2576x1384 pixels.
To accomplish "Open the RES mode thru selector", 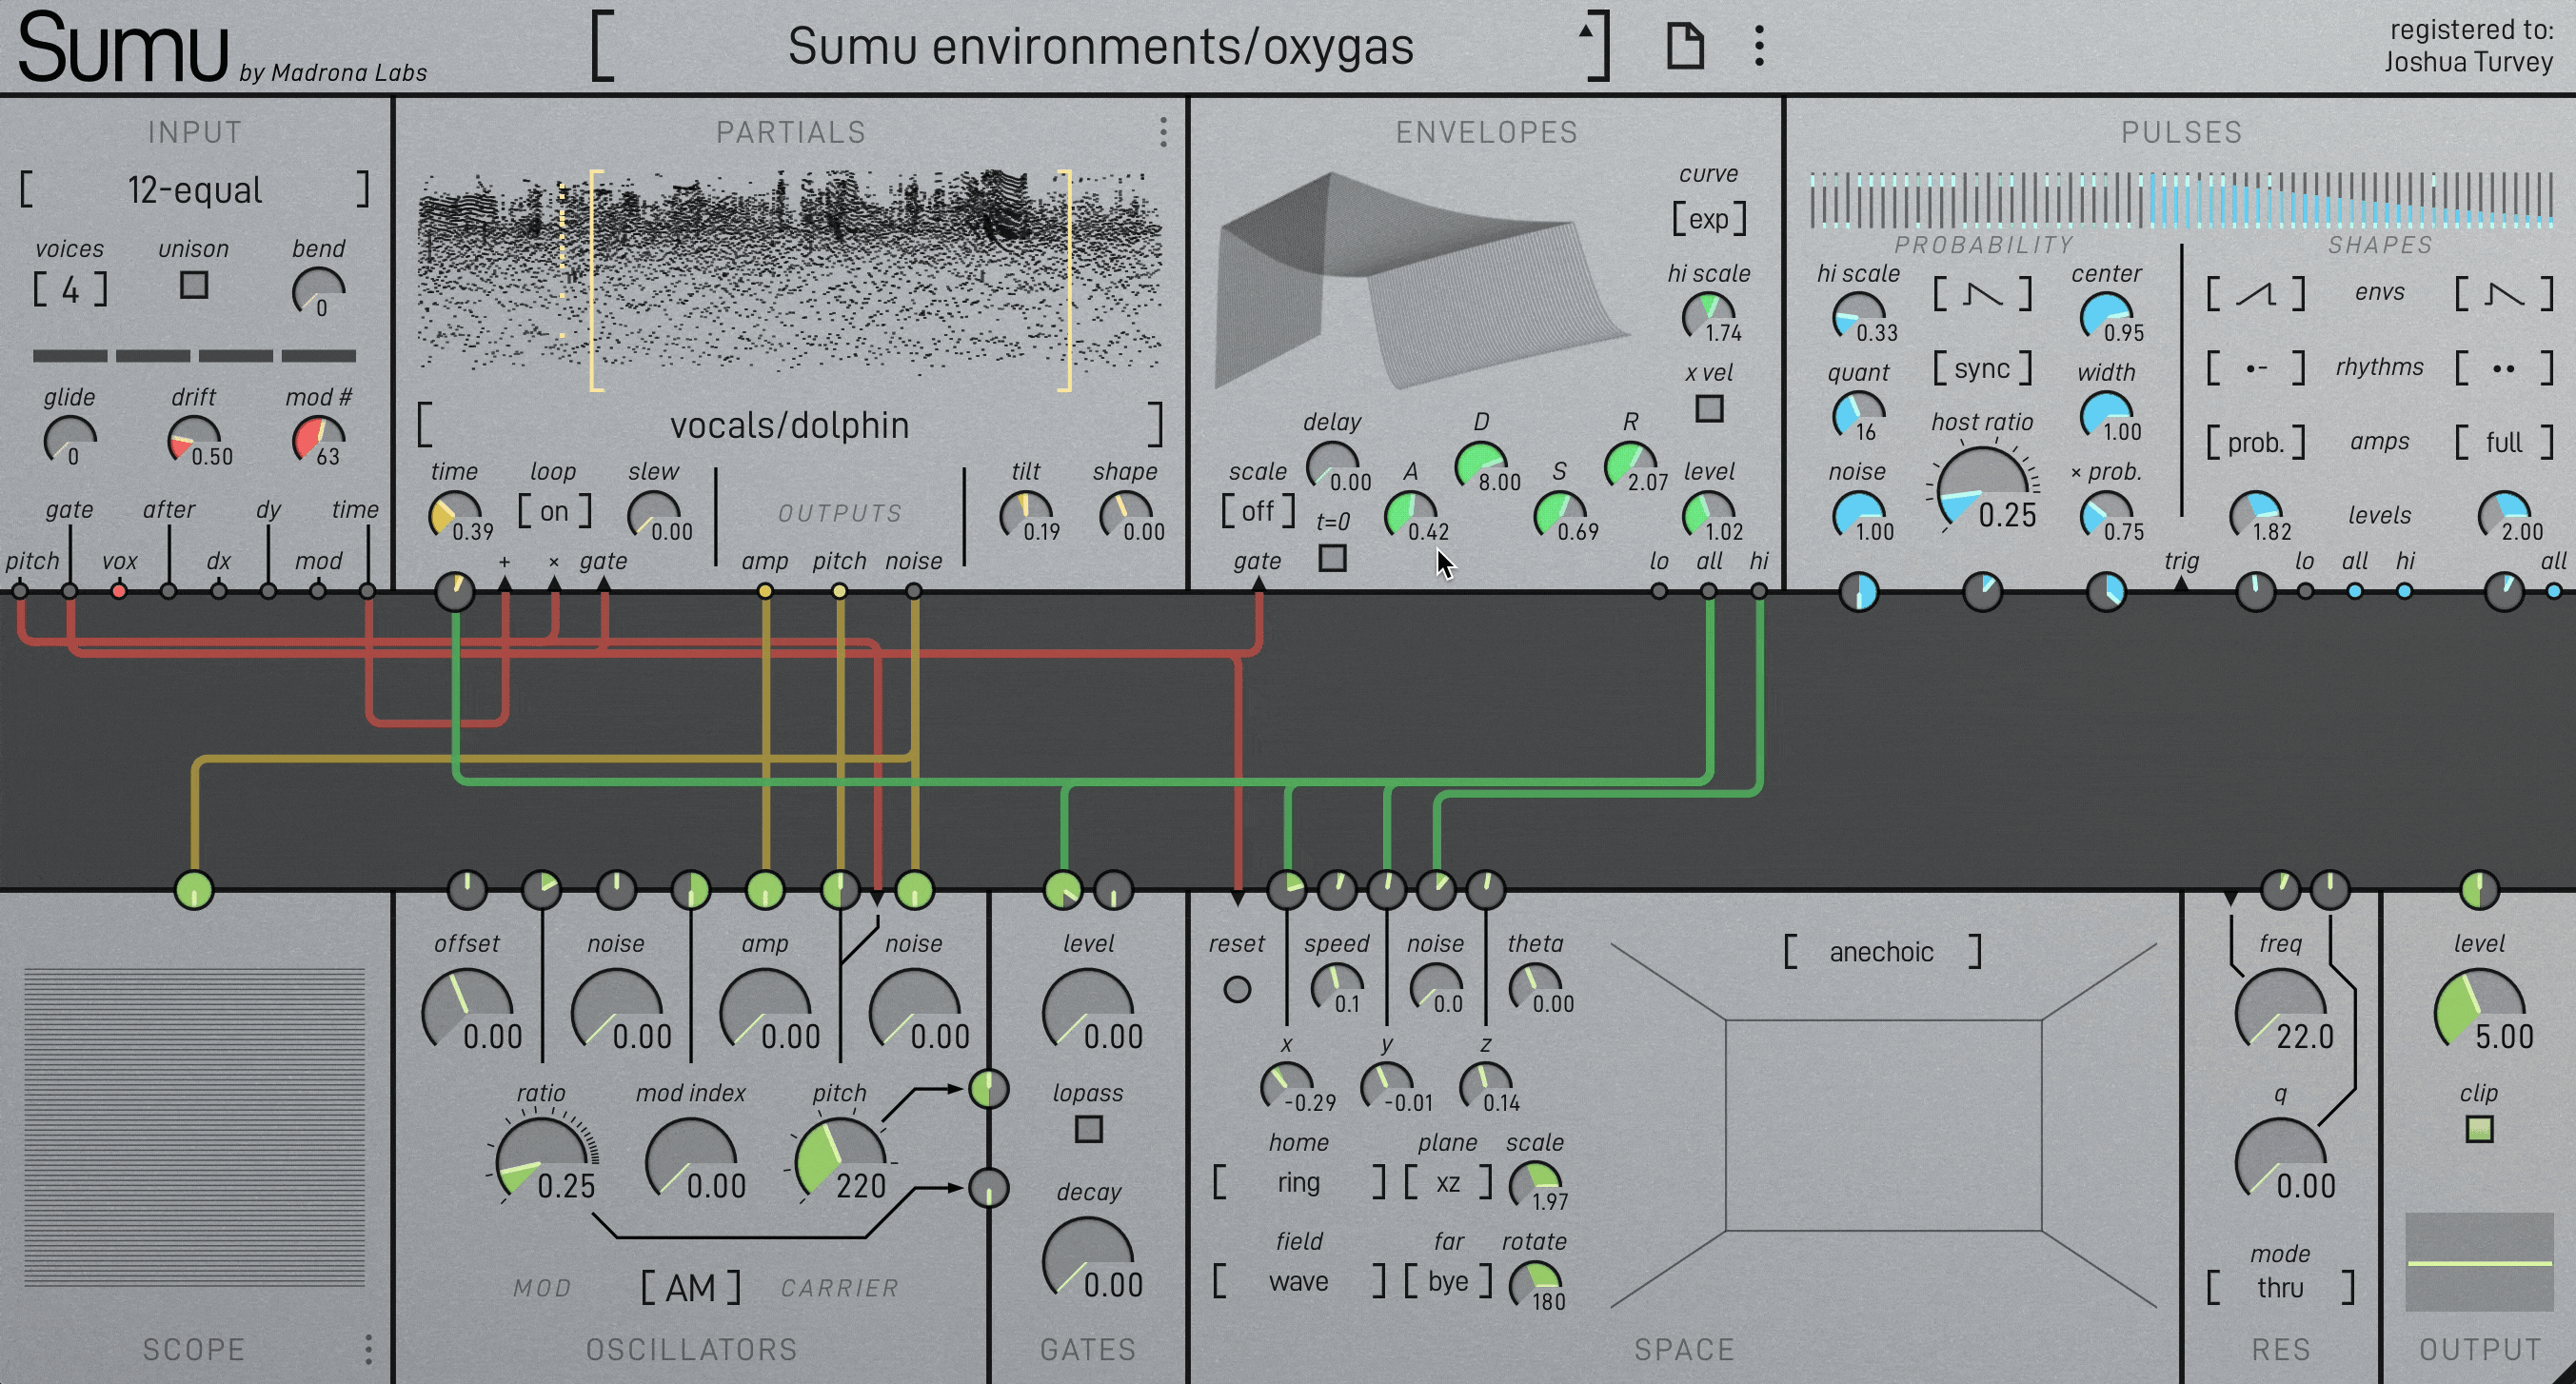I will click(2280, 1287).
